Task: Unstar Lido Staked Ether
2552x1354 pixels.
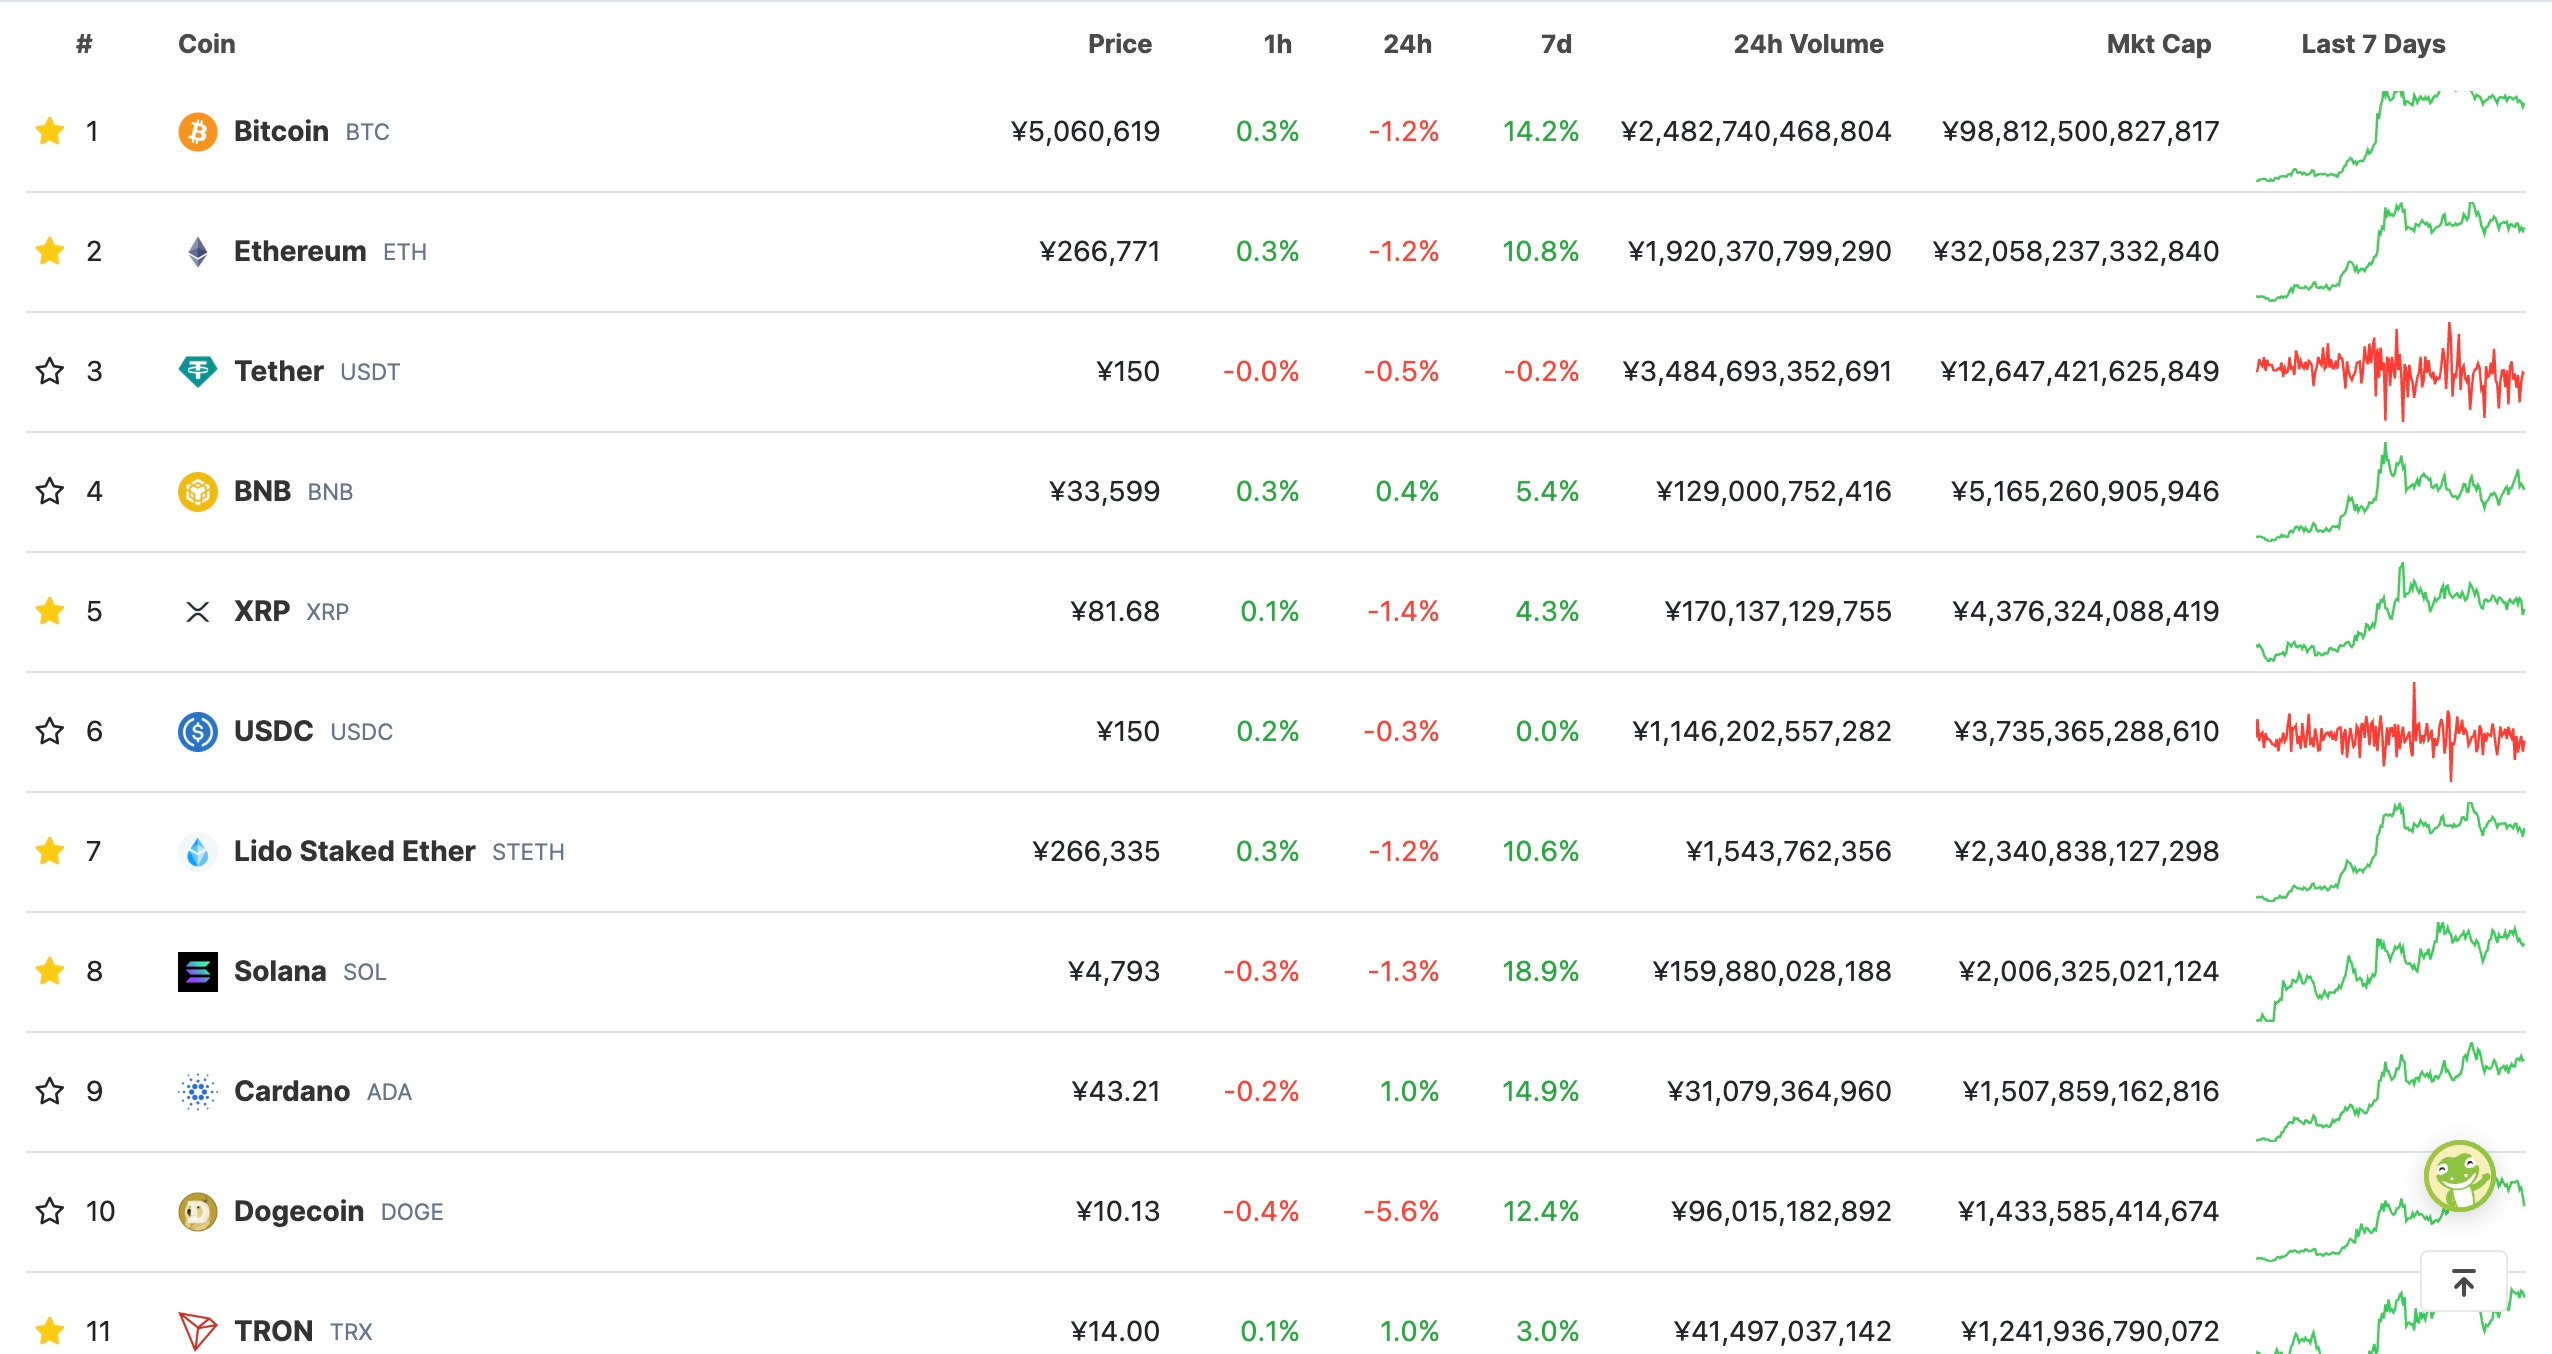Action: point(49,851)
